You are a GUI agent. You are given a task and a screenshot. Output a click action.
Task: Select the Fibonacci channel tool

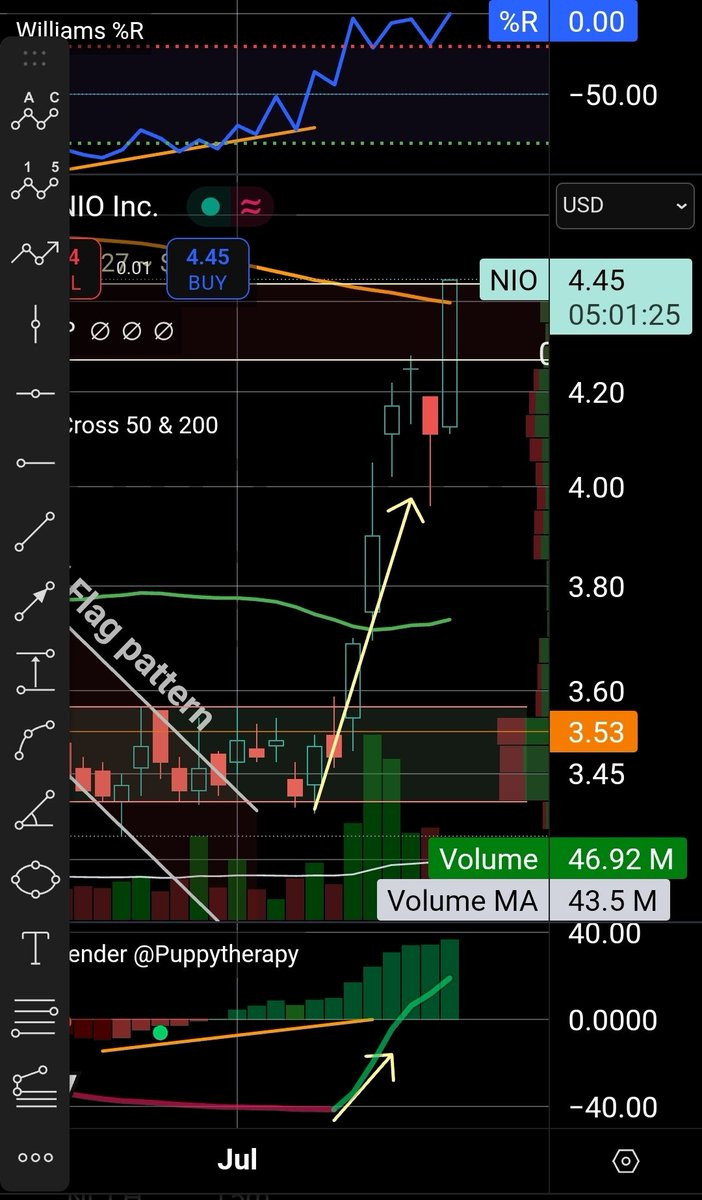click(35, 1087)
